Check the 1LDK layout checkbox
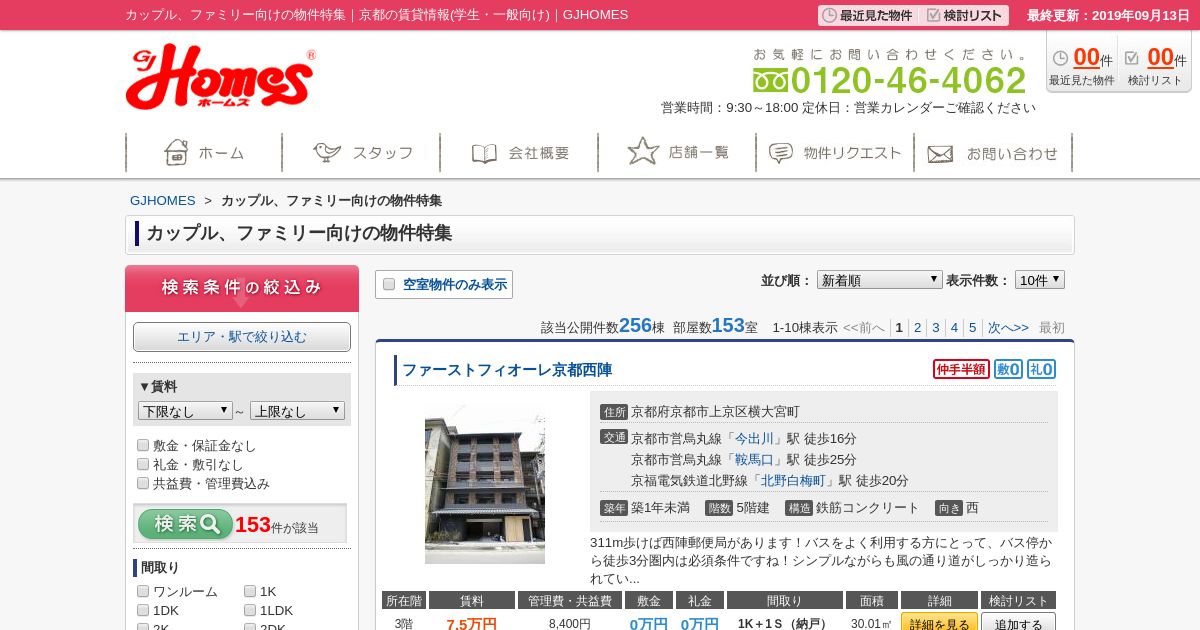This screenshot has height=630, width=1200. point(250,610)
